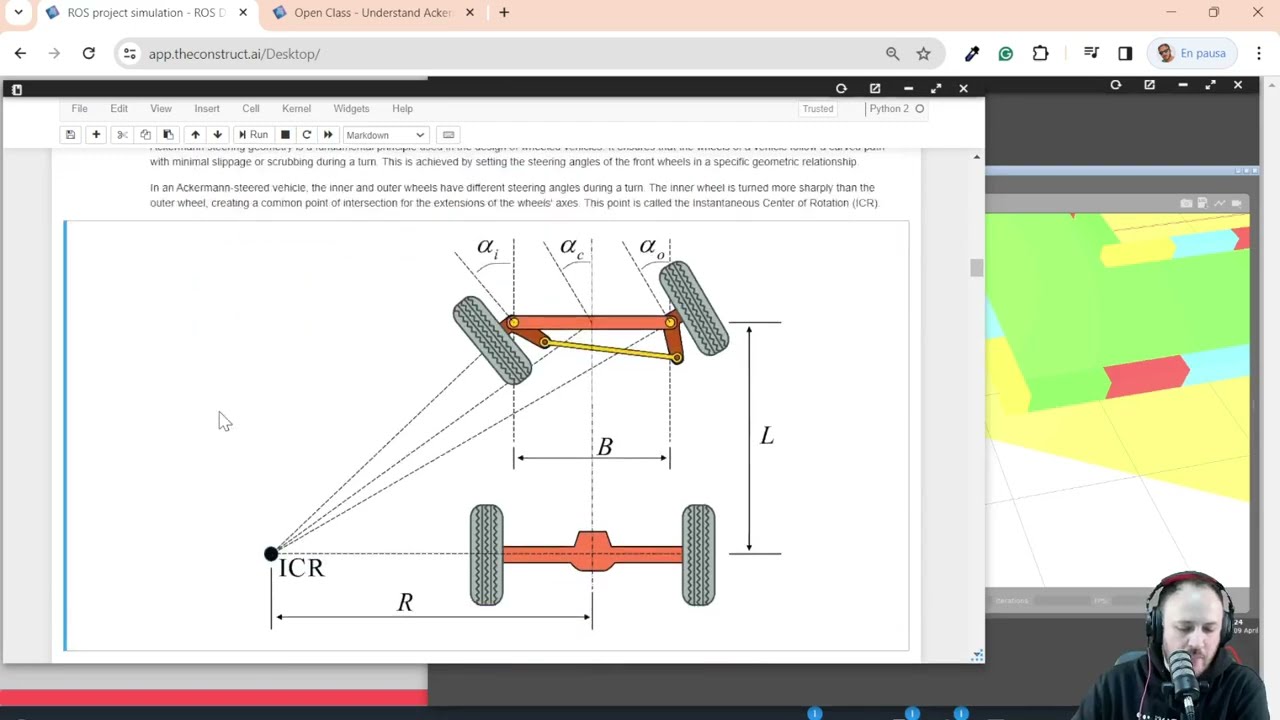Bookmark this page with the star icon
The height and width of the screenshot is (720, 1280).
[923, 53]
